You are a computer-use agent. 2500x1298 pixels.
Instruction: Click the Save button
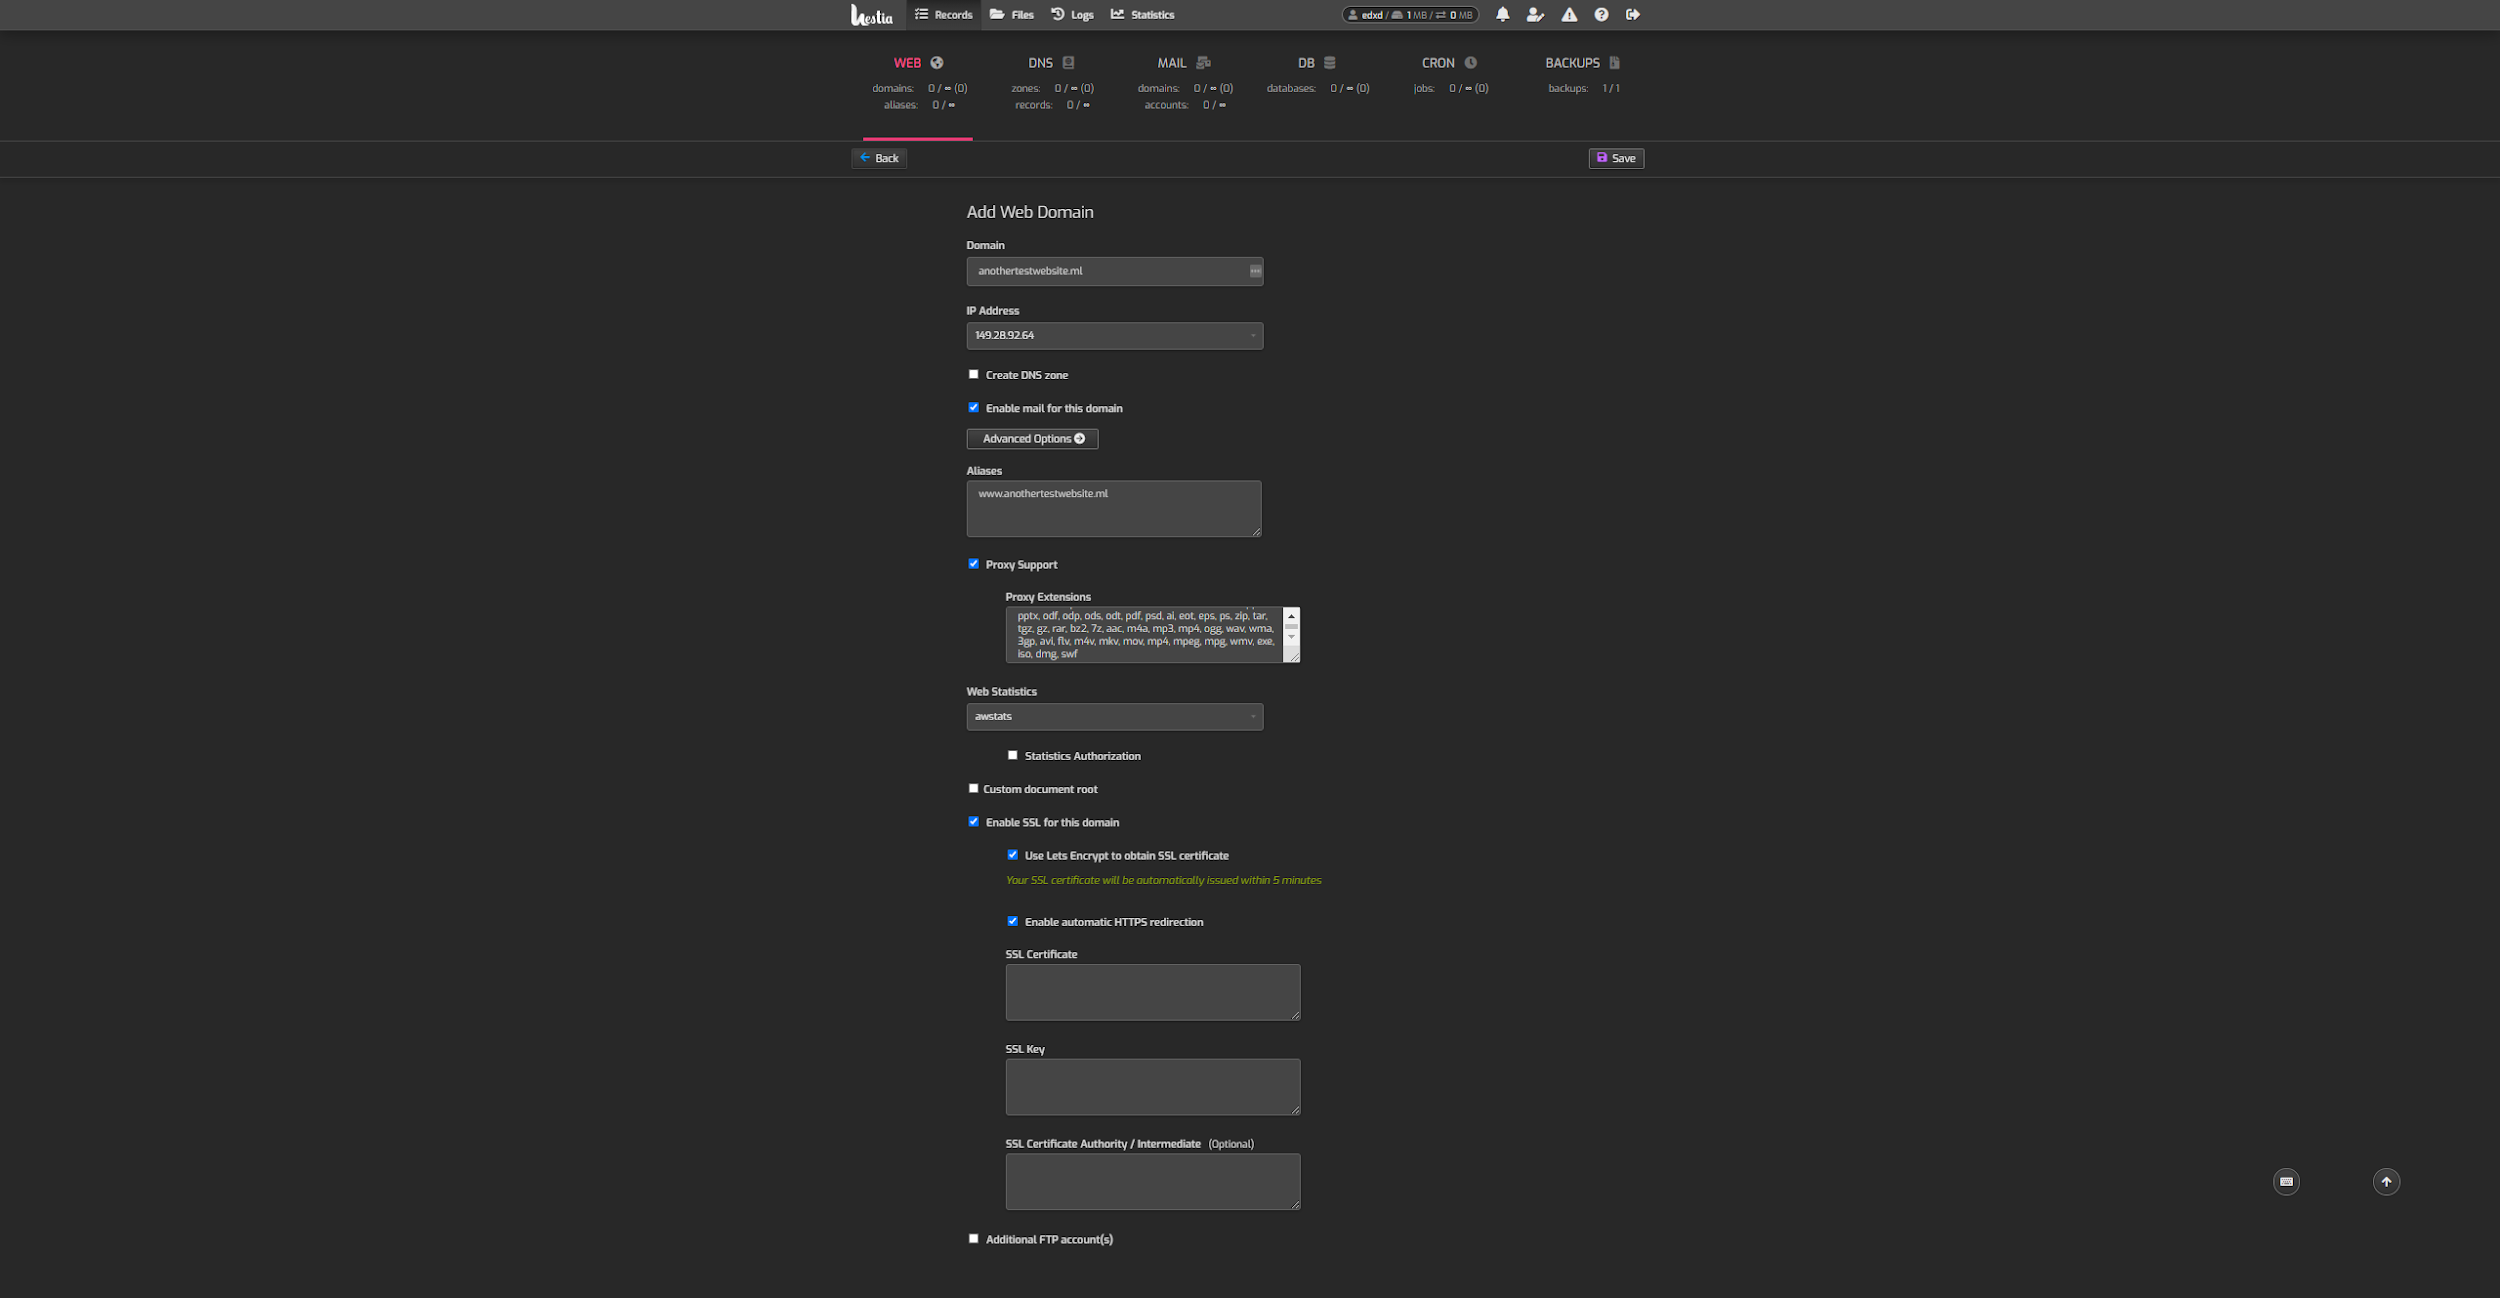(x=1616, y=158)
